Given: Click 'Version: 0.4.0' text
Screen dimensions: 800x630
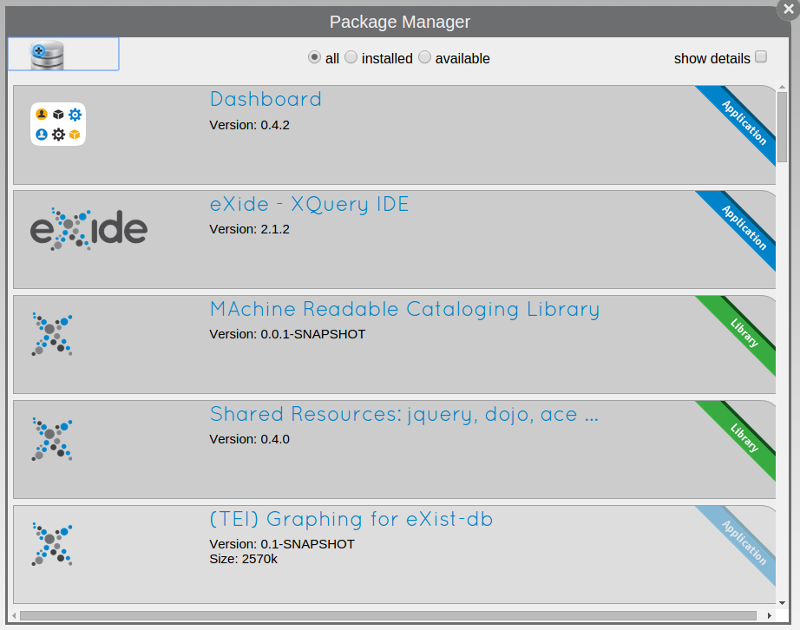Looking at the screenshot, I should click(x=249, y=439).
